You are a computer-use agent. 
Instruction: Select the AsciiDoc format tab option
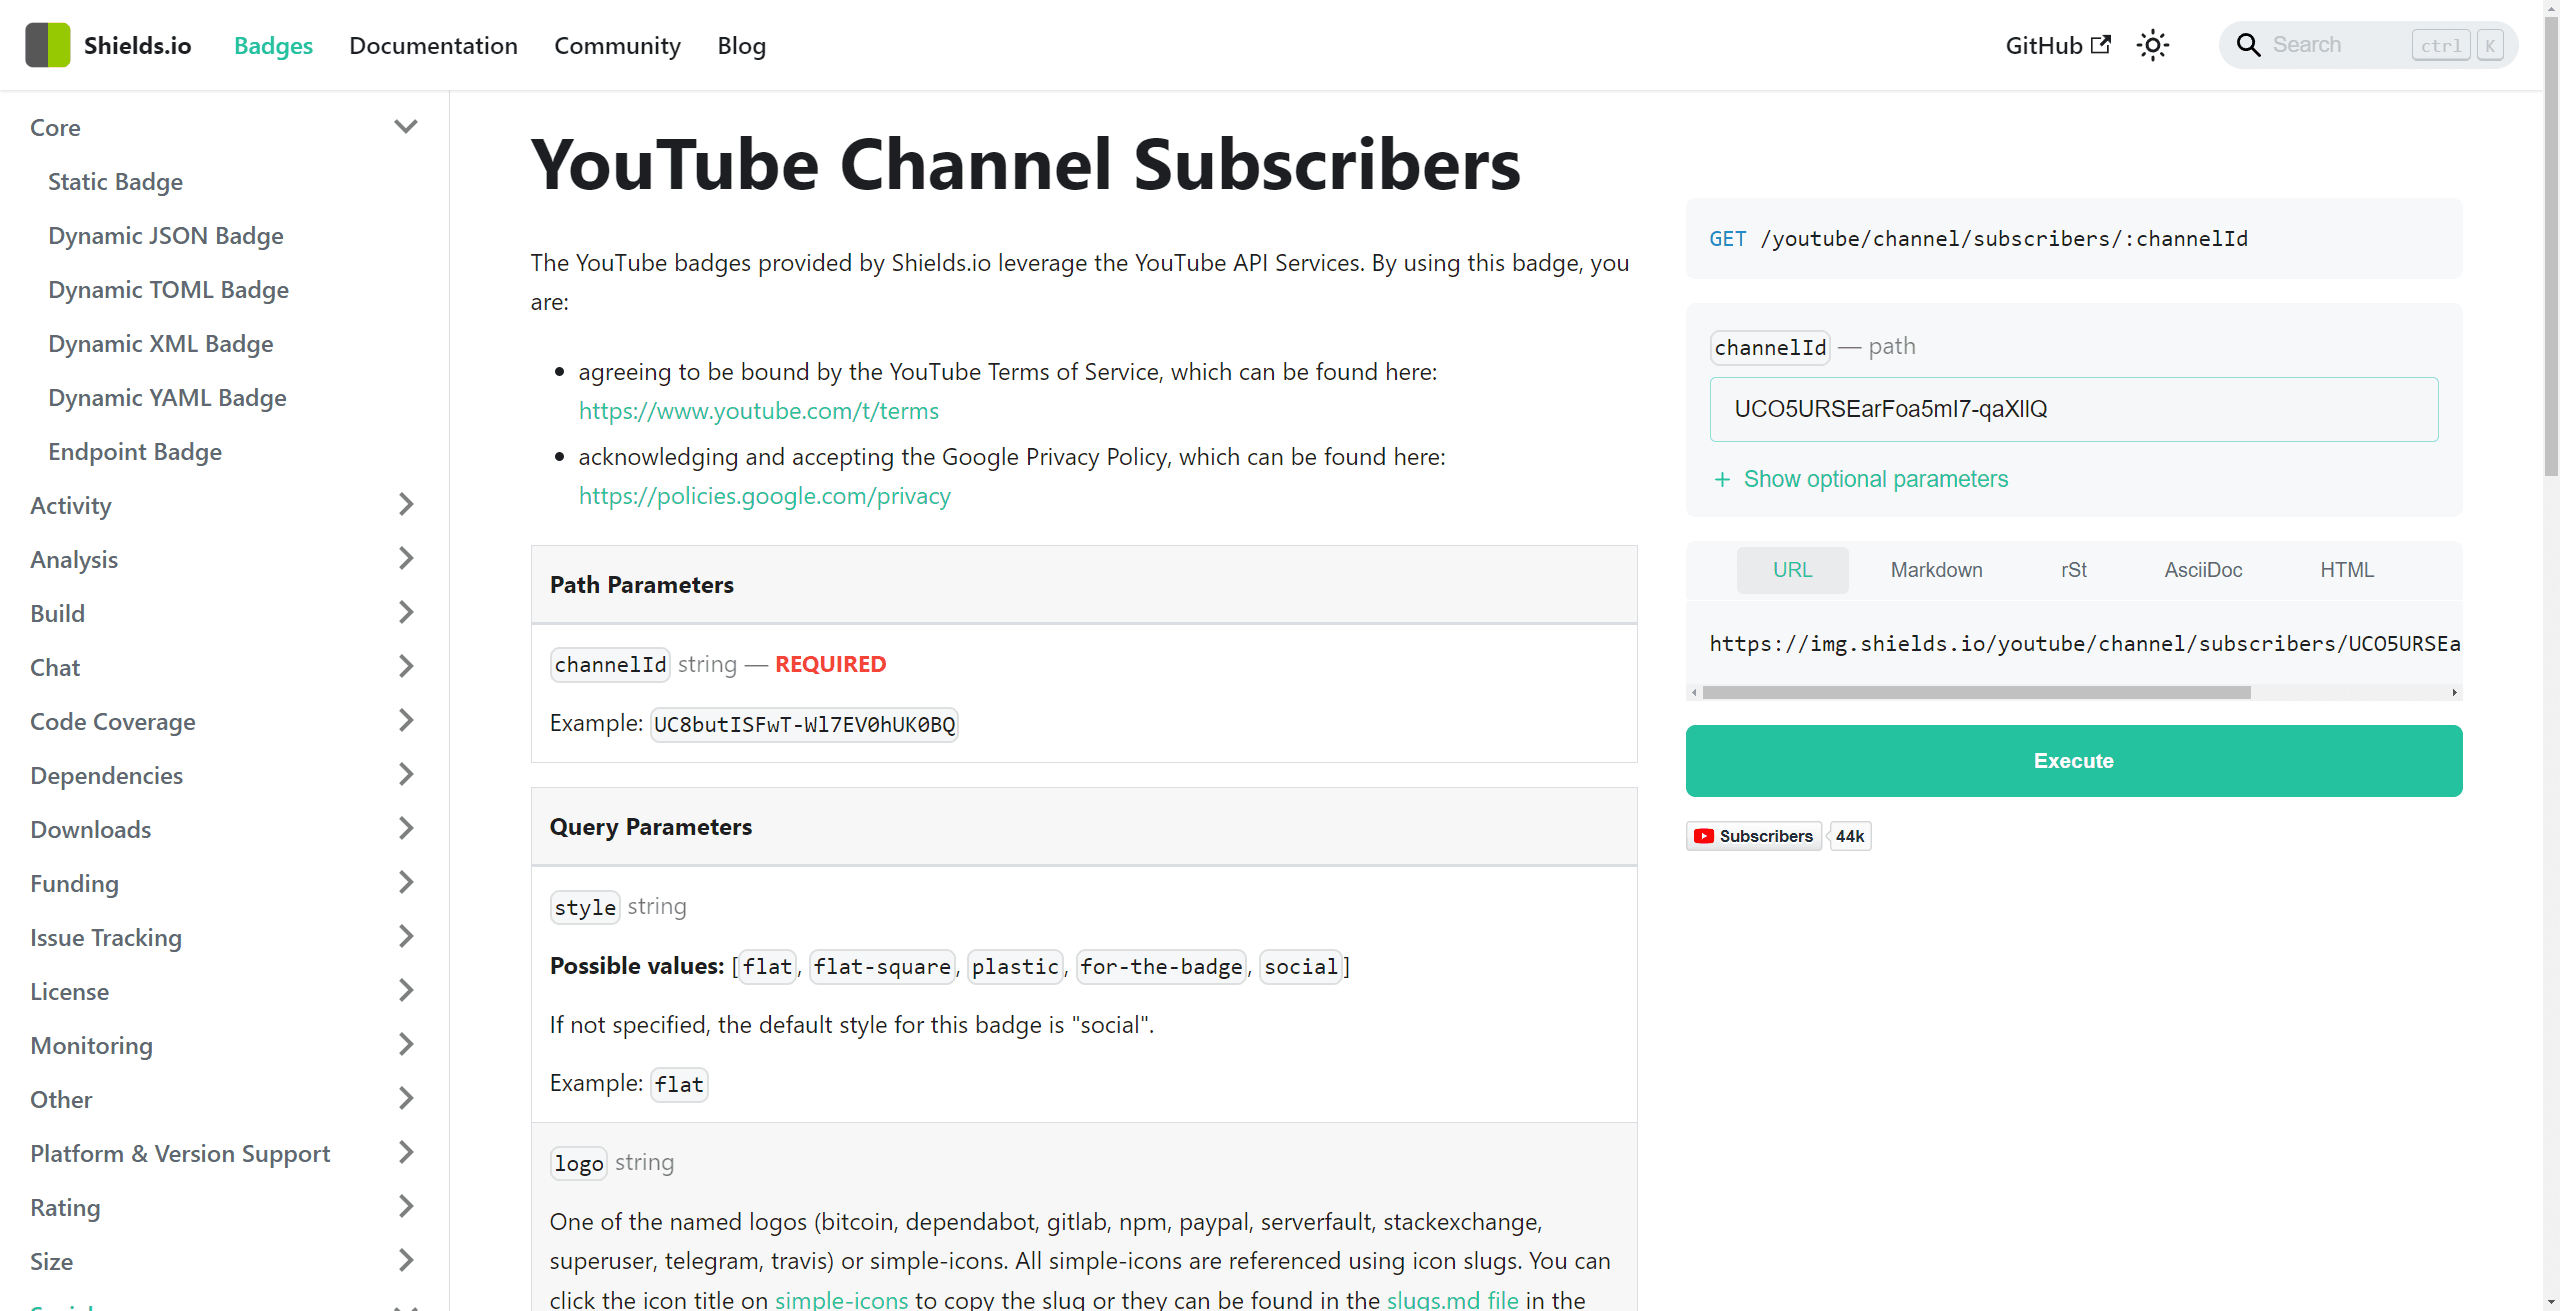2200,570
